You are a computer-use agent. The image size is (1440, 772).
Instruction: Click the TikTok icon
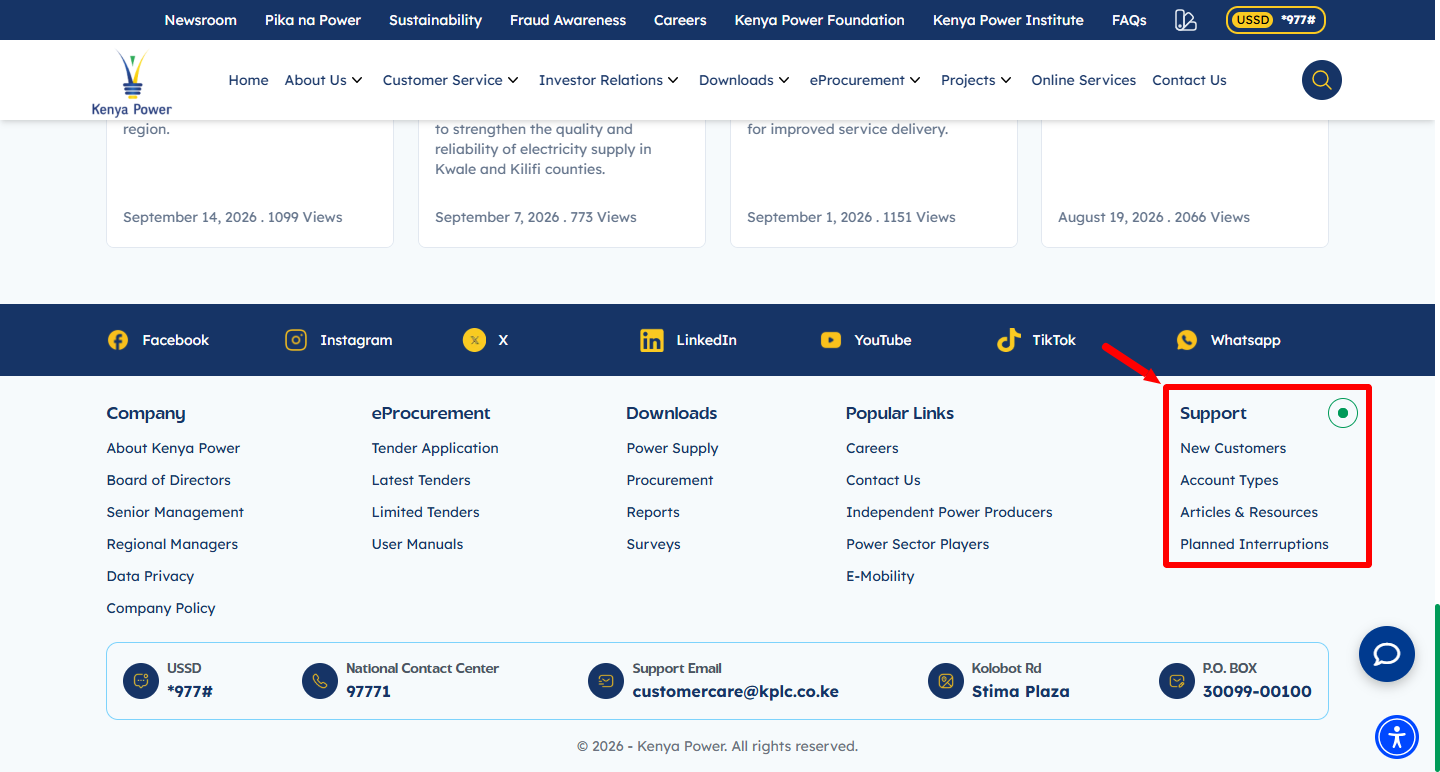pyautogui.click(x=1008, y=340)
